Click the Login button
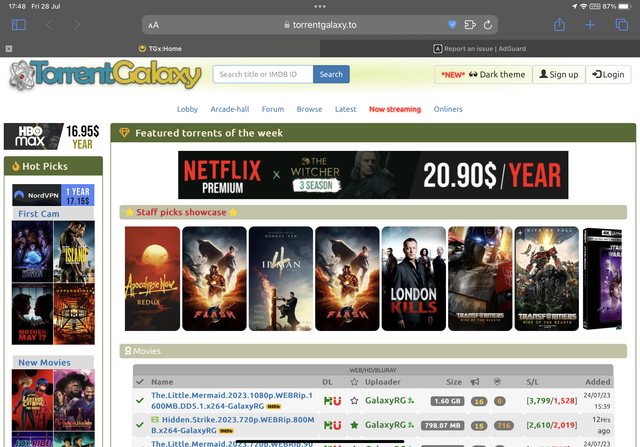This screenshot has width=640, height=447. 608,74
